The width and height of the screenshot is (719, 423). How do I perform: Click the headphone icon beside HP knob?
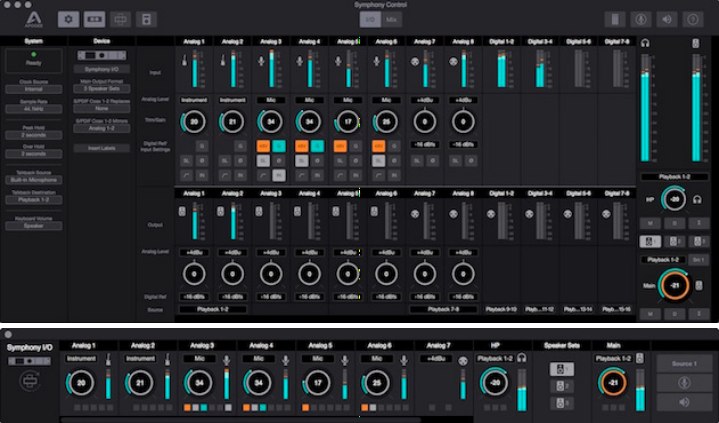pyautogui.click(x=697, y=200)
